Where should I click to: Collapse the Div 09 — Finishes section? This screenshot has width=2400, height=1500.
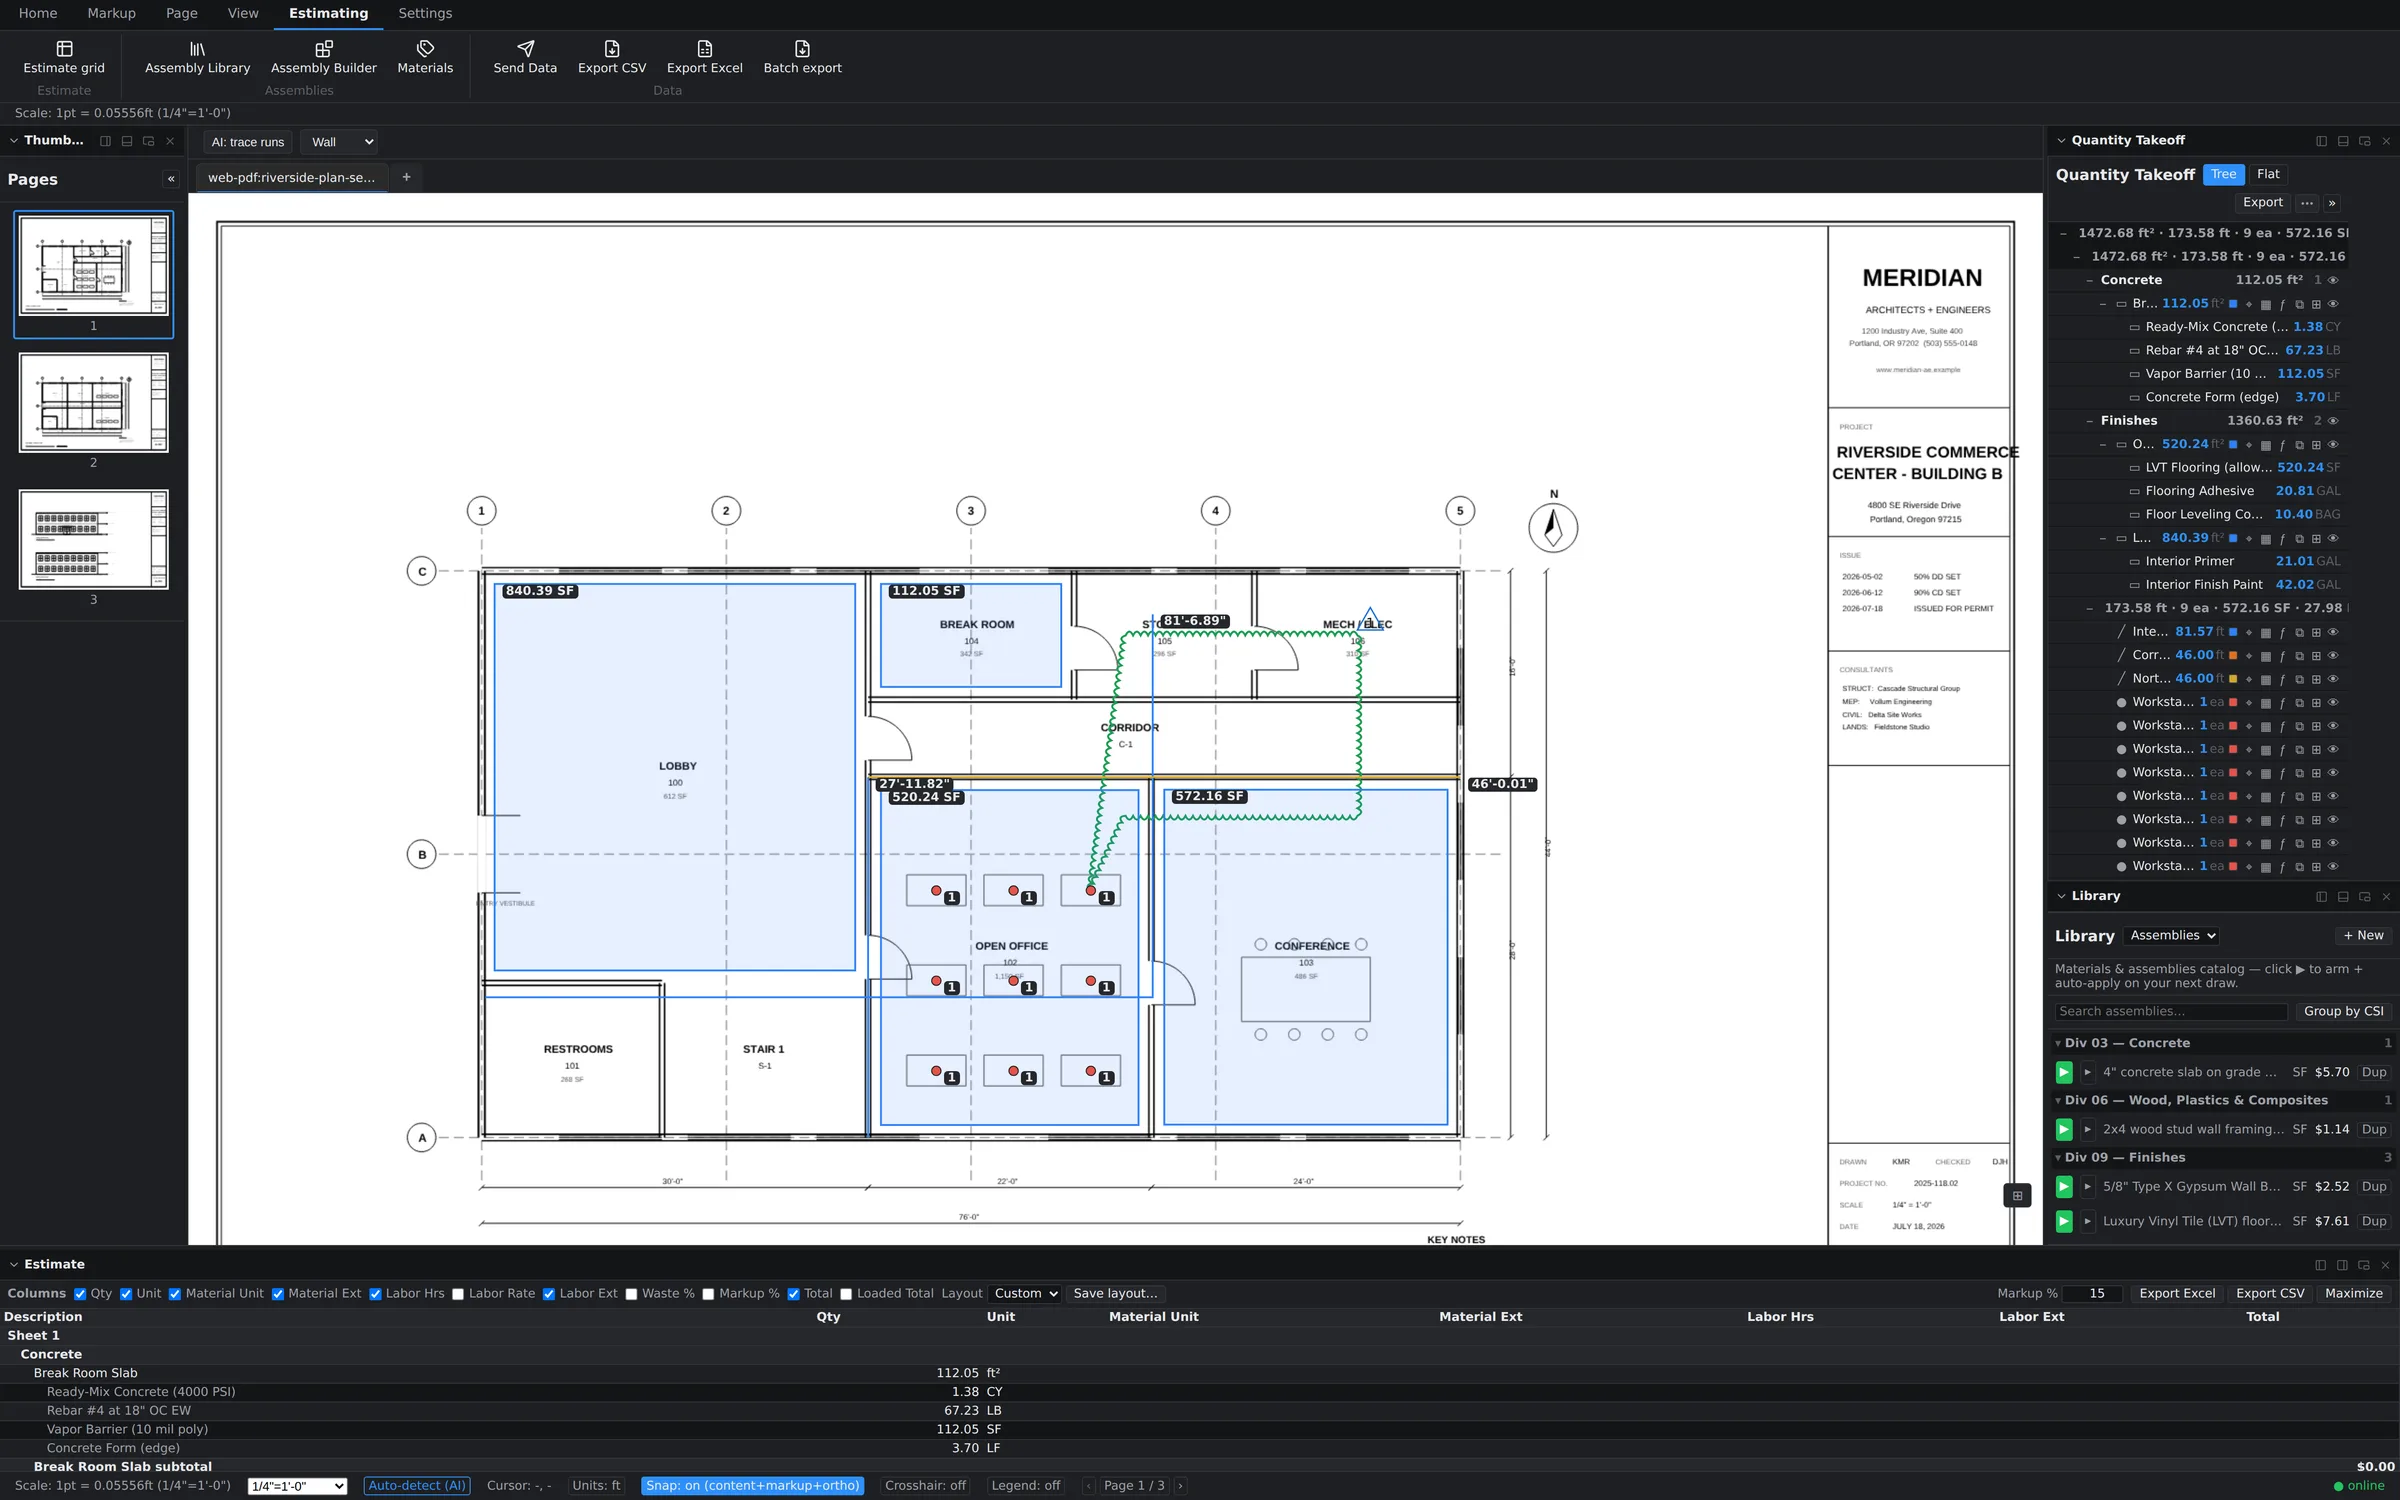2058,1158
